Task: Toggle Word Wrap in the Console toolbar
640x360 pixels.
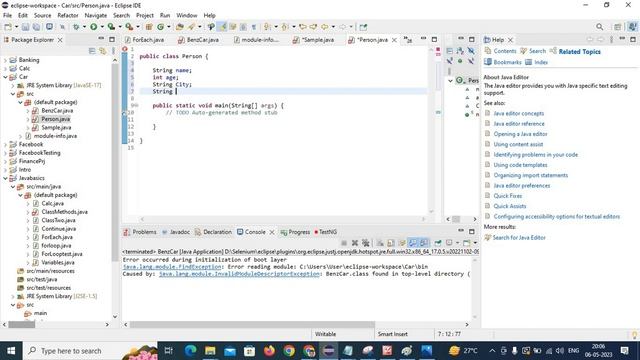Action: [402, 243]
